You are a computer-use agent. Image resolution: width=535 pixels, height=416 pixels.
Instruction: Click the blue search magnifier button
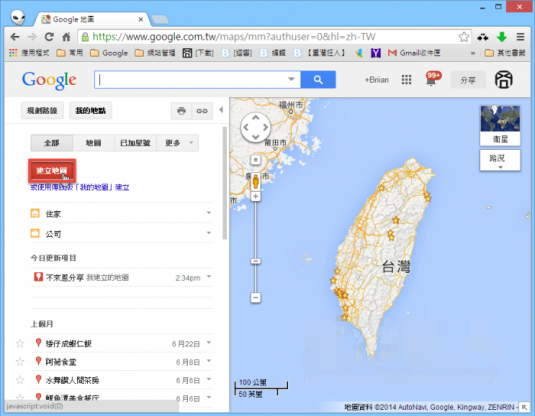(318, 80)
